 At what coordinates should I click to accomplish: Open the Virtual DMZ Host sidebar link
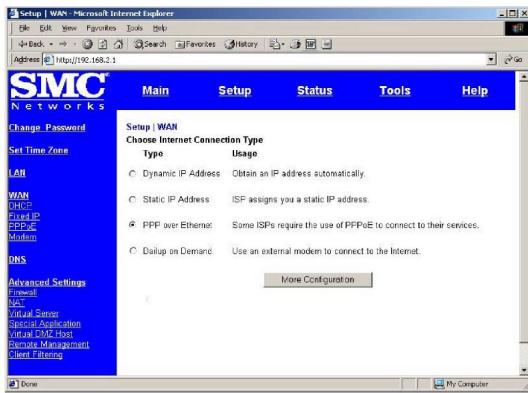(41, 334)
